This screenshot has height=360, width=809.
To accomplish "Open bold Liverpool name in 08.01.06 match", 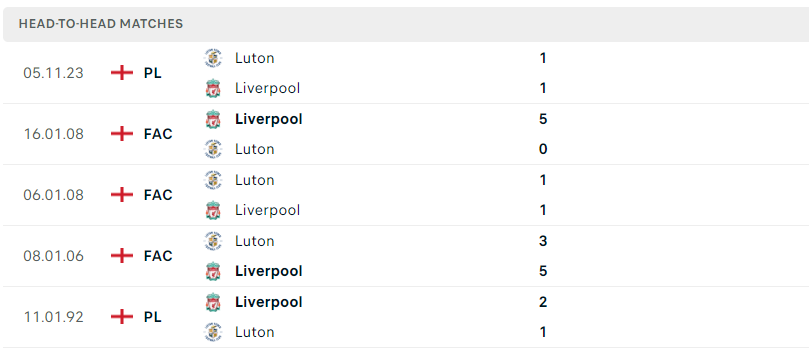I will point(269,271).
